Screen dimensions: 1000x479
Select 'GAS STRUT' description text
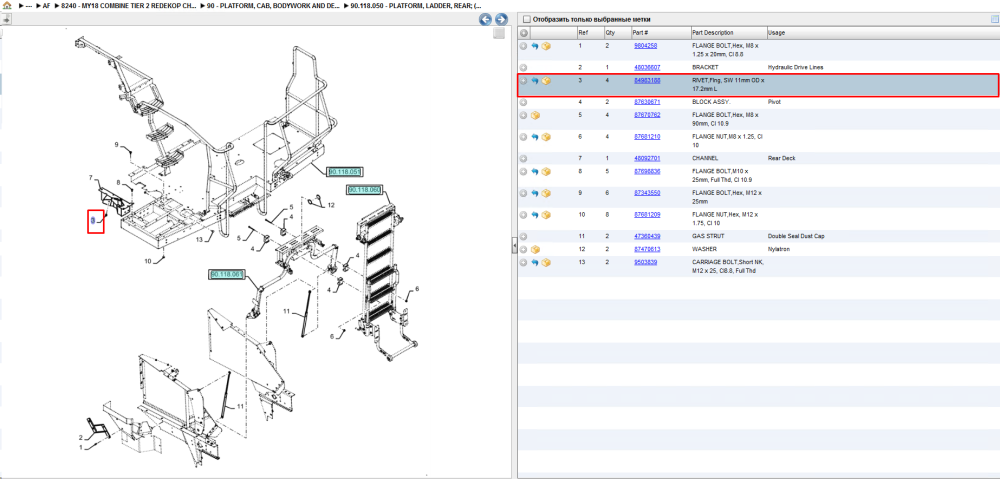707,236
